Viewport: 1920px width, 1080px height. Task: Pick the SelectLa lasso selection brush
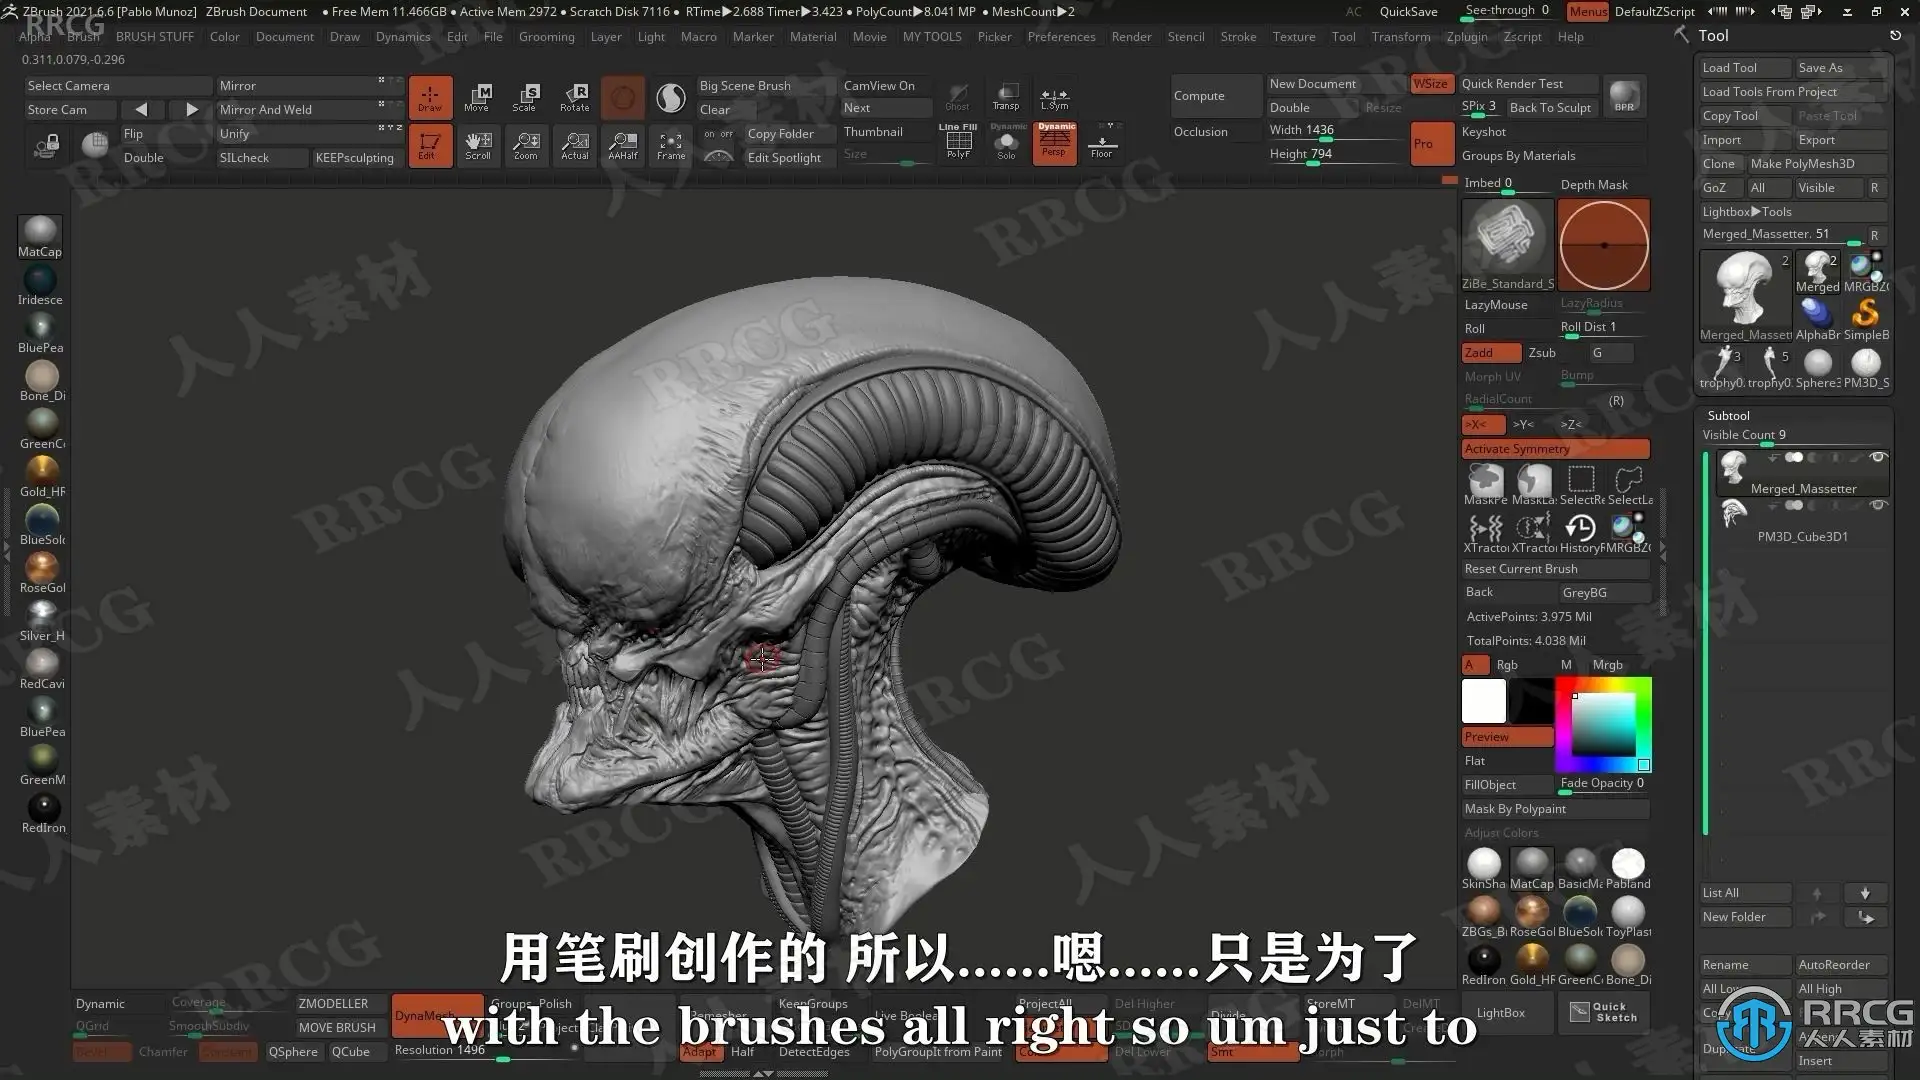coord(1629,484)
